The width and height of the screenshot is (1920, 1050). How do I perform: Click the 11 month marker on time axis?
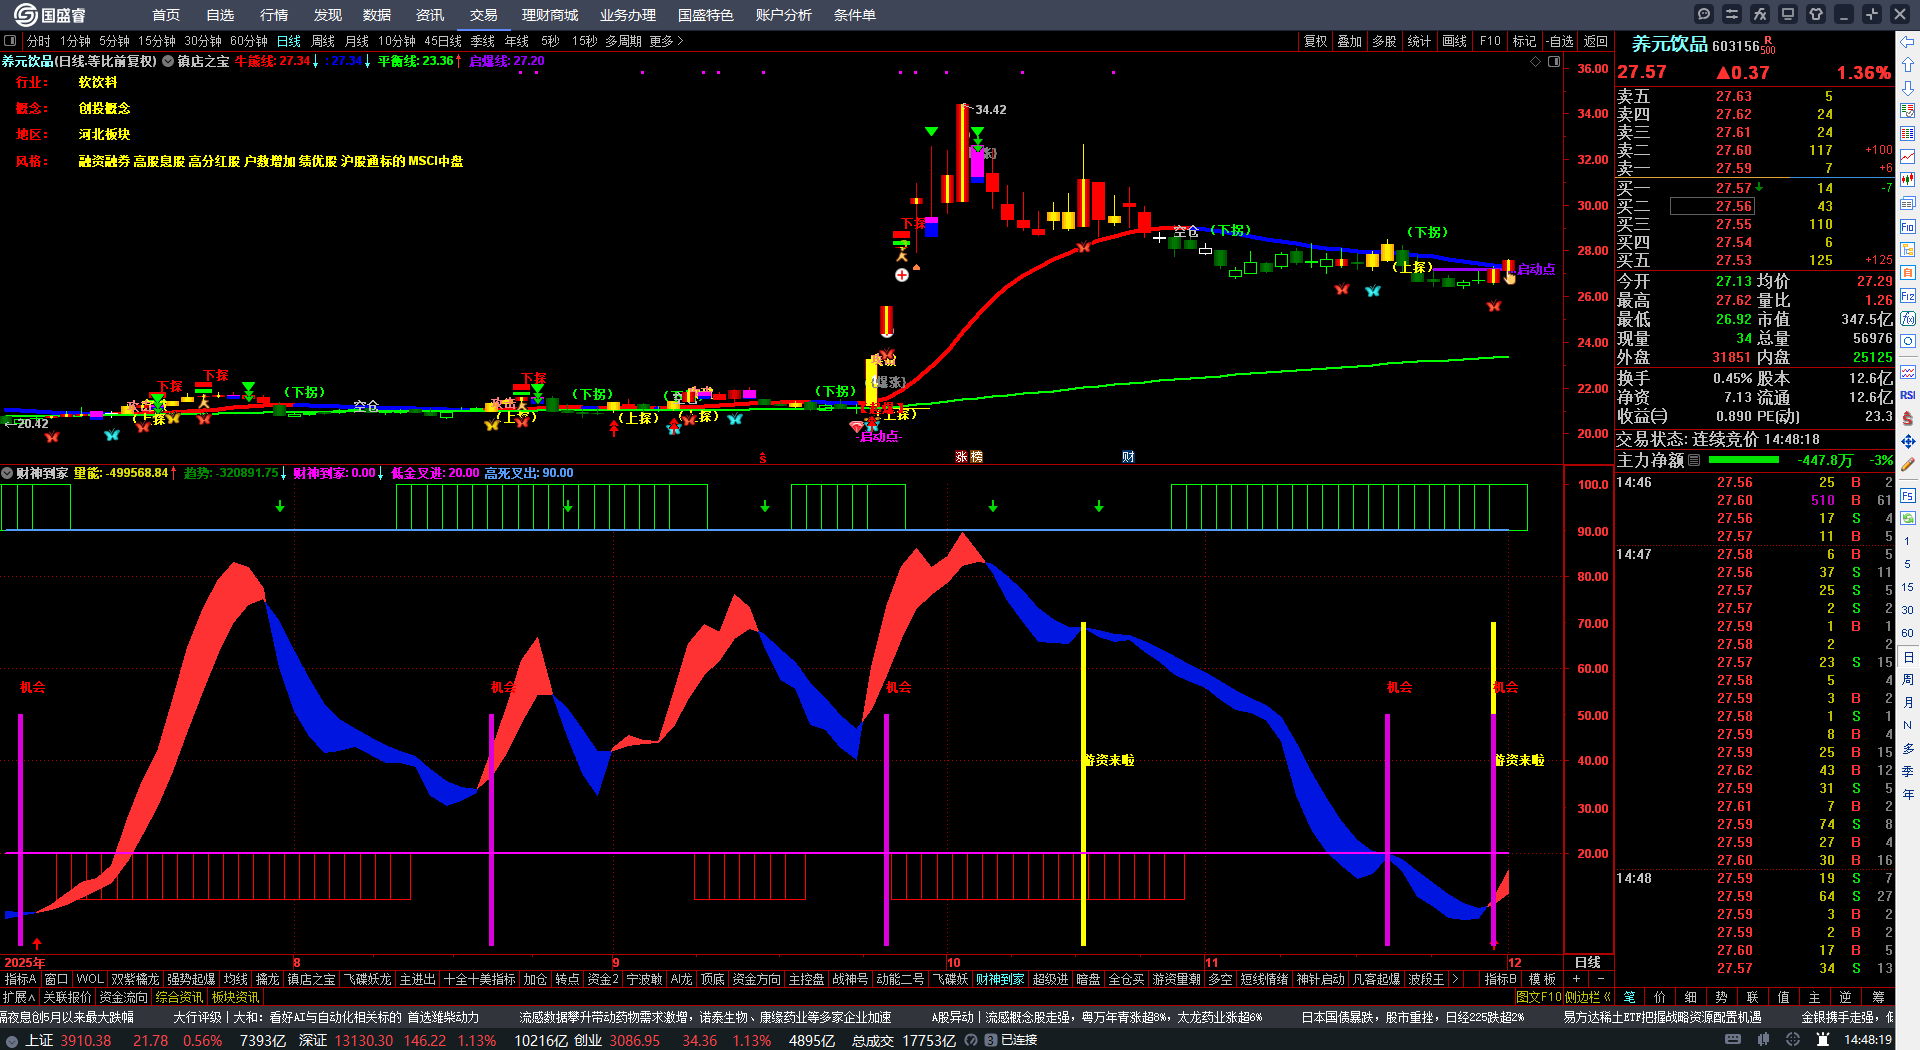(x=1212, y=962)
